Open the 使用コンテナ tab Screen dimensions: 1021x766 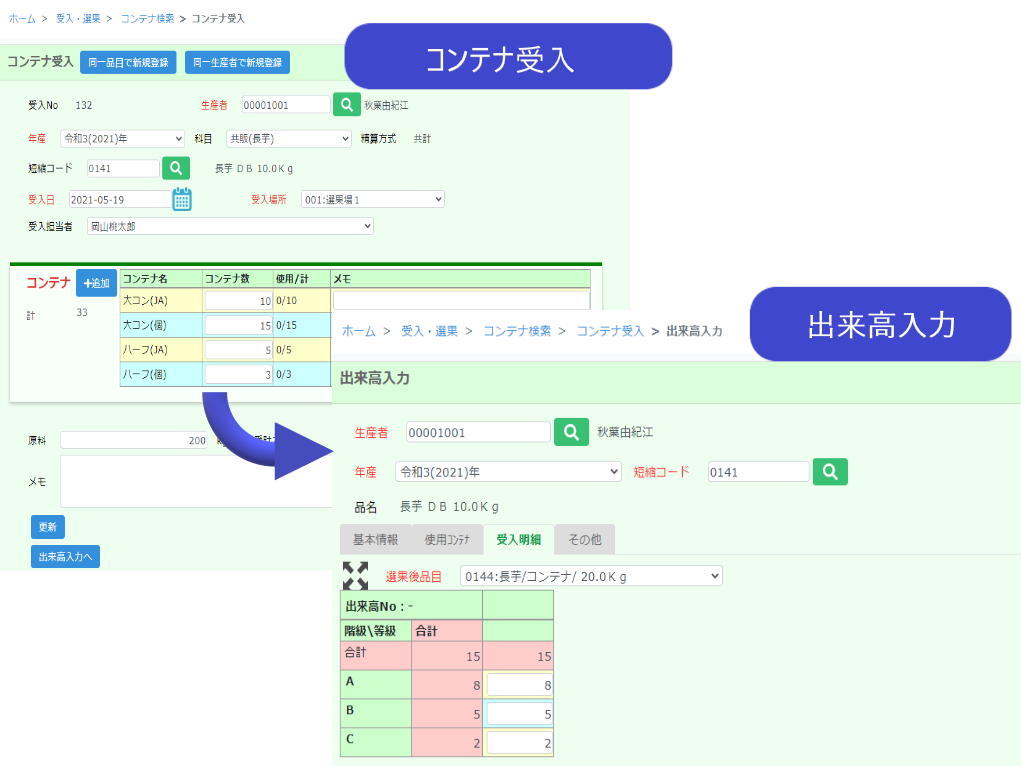tap(447, 540)
